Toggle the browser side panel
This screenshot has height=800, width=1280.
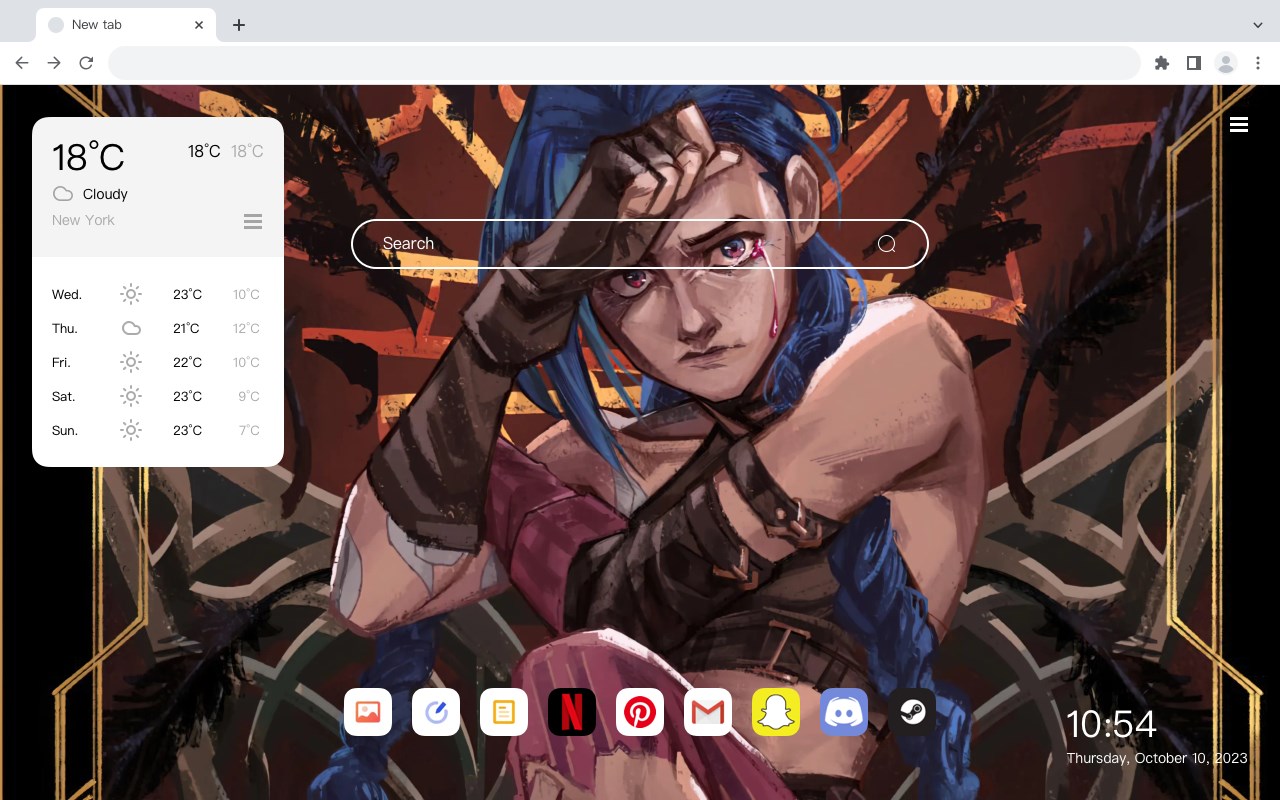pos(1193,63)
